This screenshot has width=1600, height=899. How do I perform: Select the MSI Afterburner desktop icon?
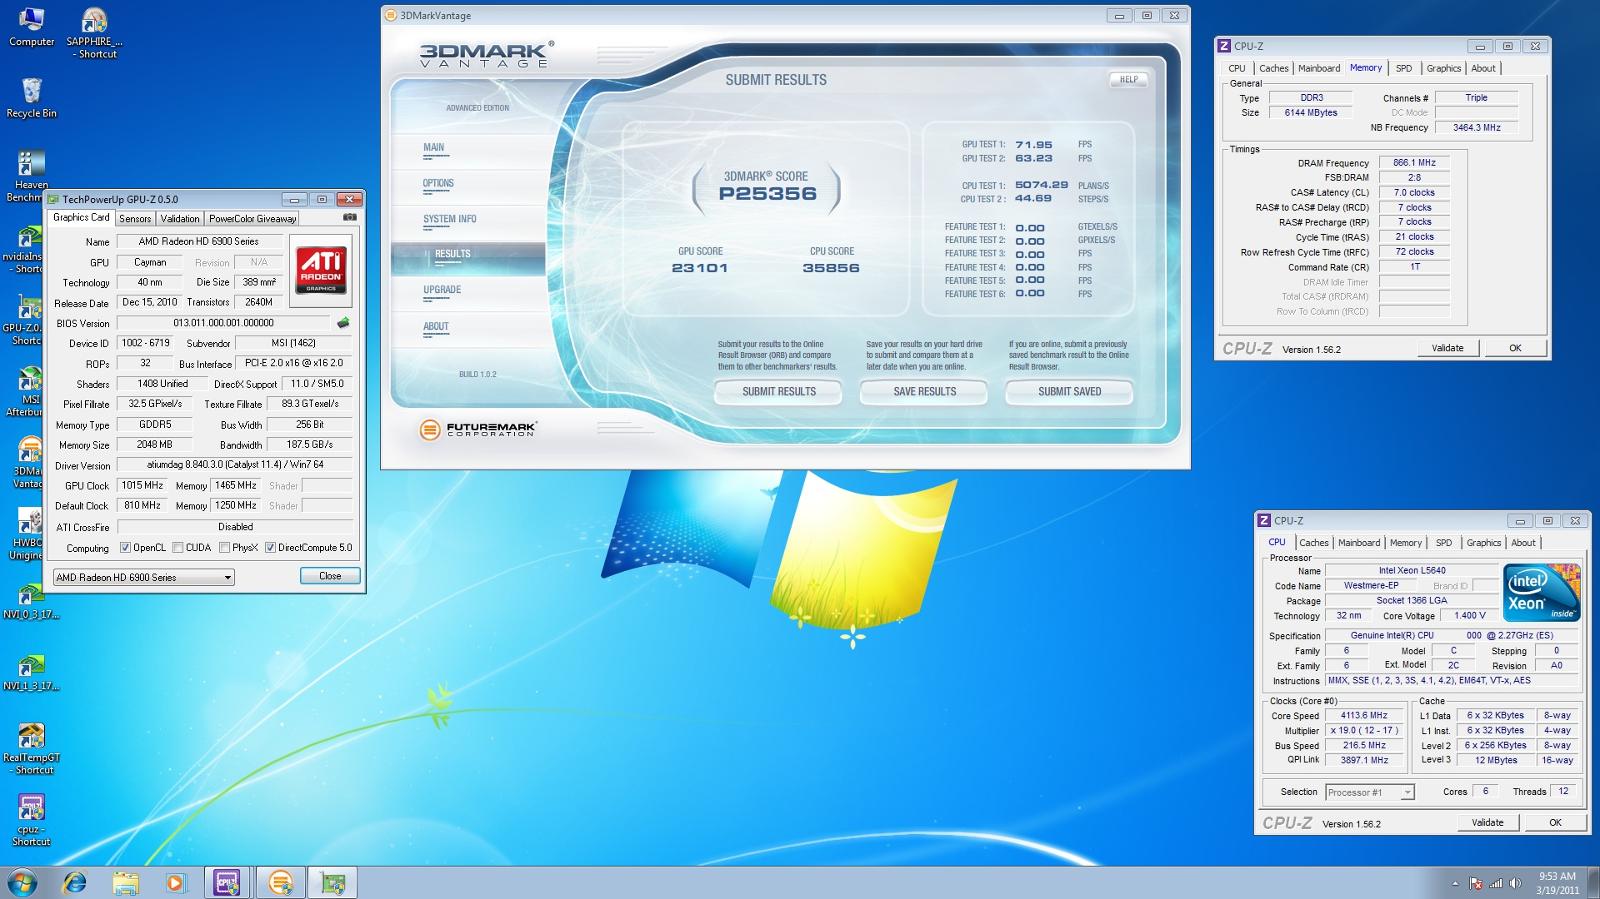click(26, 391)
